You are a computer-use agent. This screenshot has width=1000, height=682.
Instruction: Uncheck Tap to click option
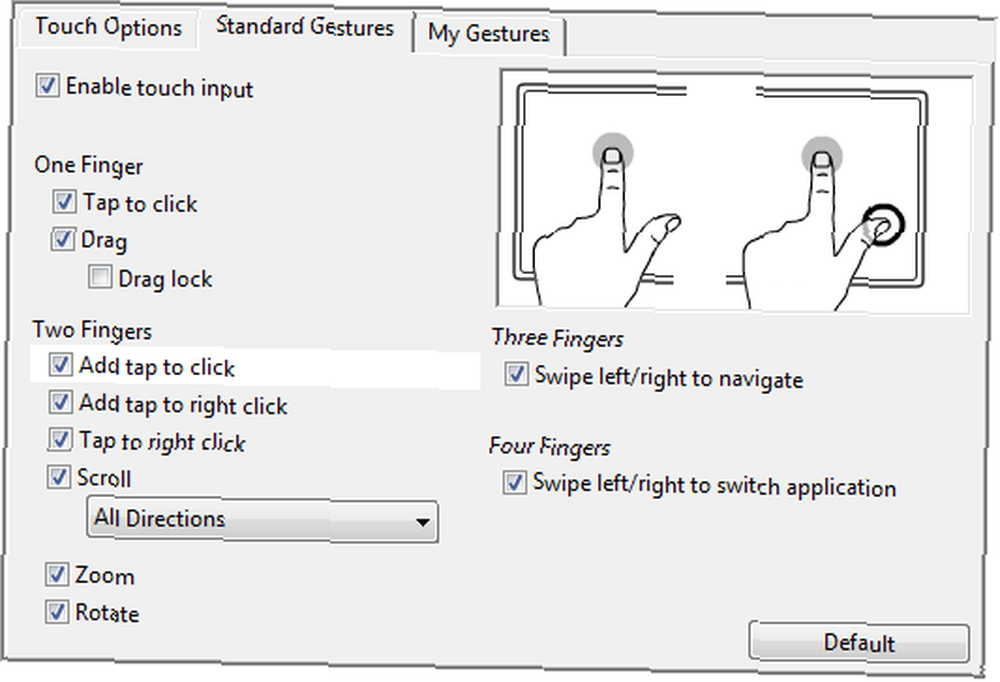tap(64, 202)
